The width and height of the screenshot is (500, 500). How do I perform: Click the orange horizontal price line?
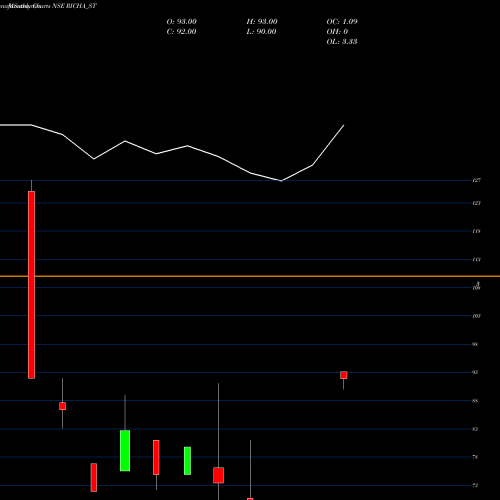tap(250, 276)
